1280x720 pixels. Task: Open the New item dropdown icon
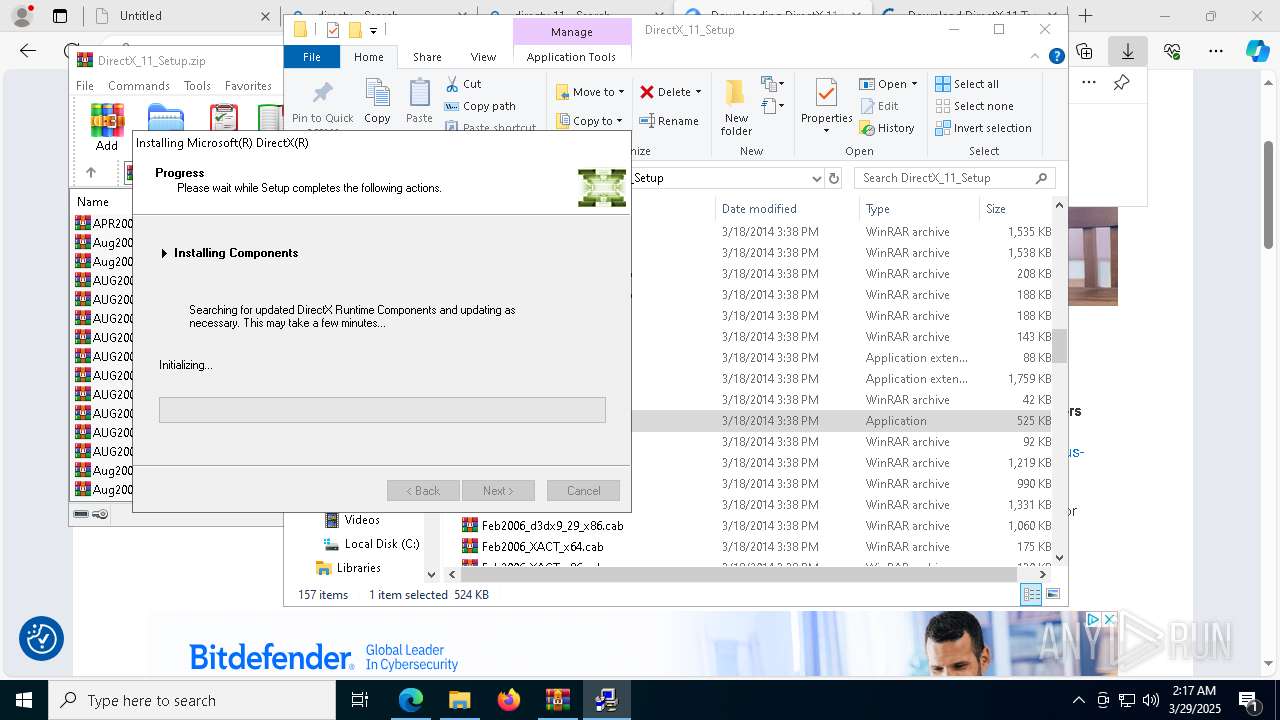coord(771,84)
